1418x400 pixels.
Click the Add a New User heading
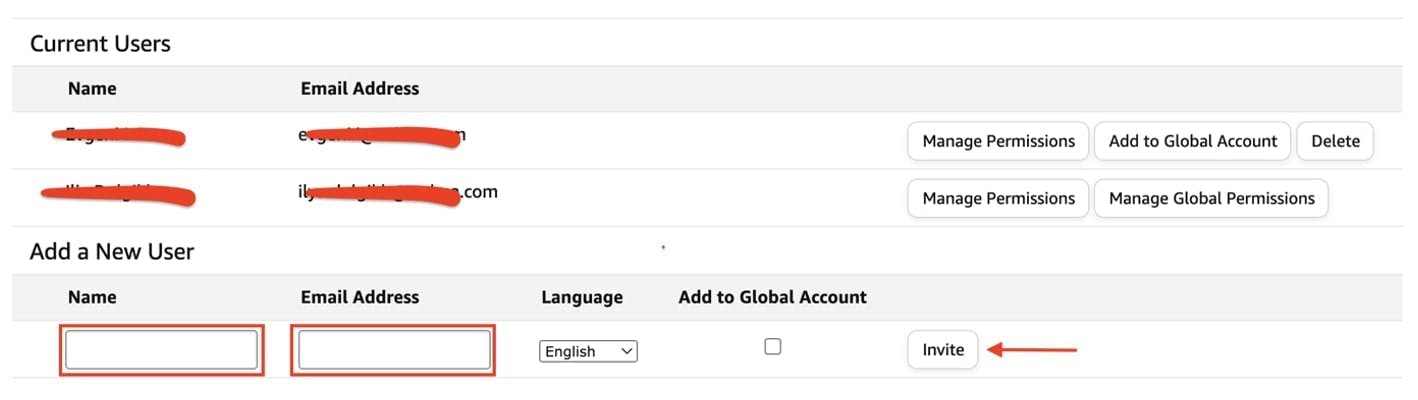pos(112,251)
